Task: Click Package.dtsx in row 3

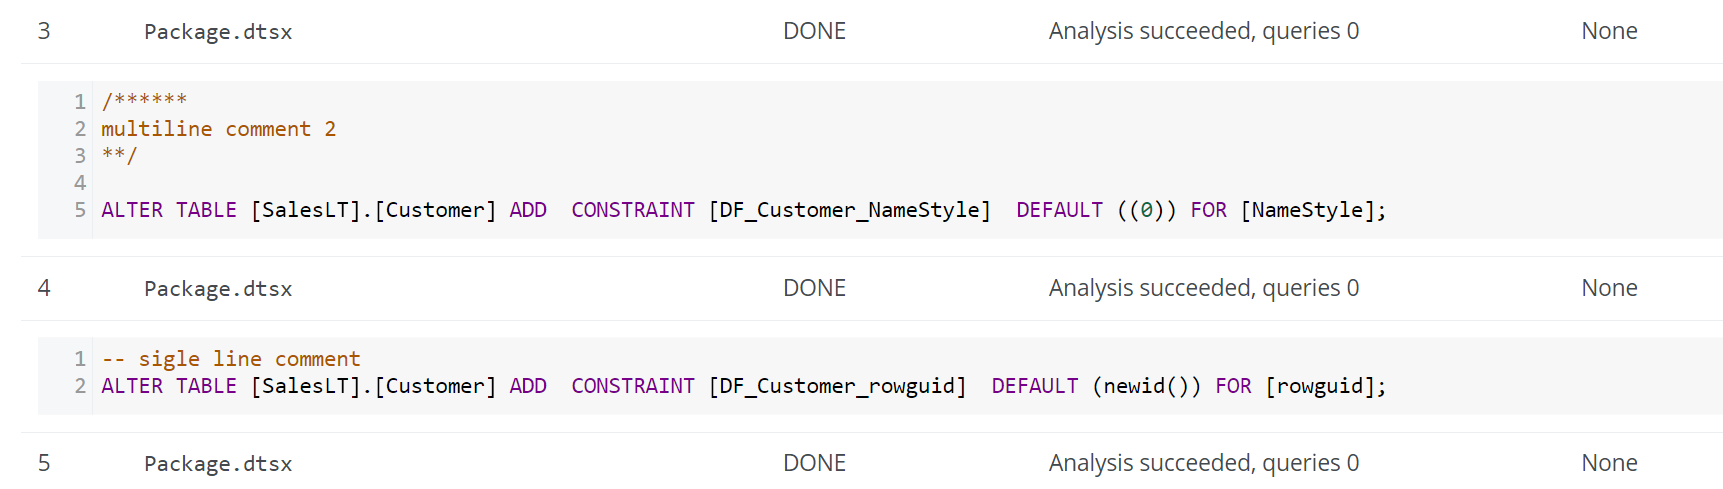Action: 218,32
